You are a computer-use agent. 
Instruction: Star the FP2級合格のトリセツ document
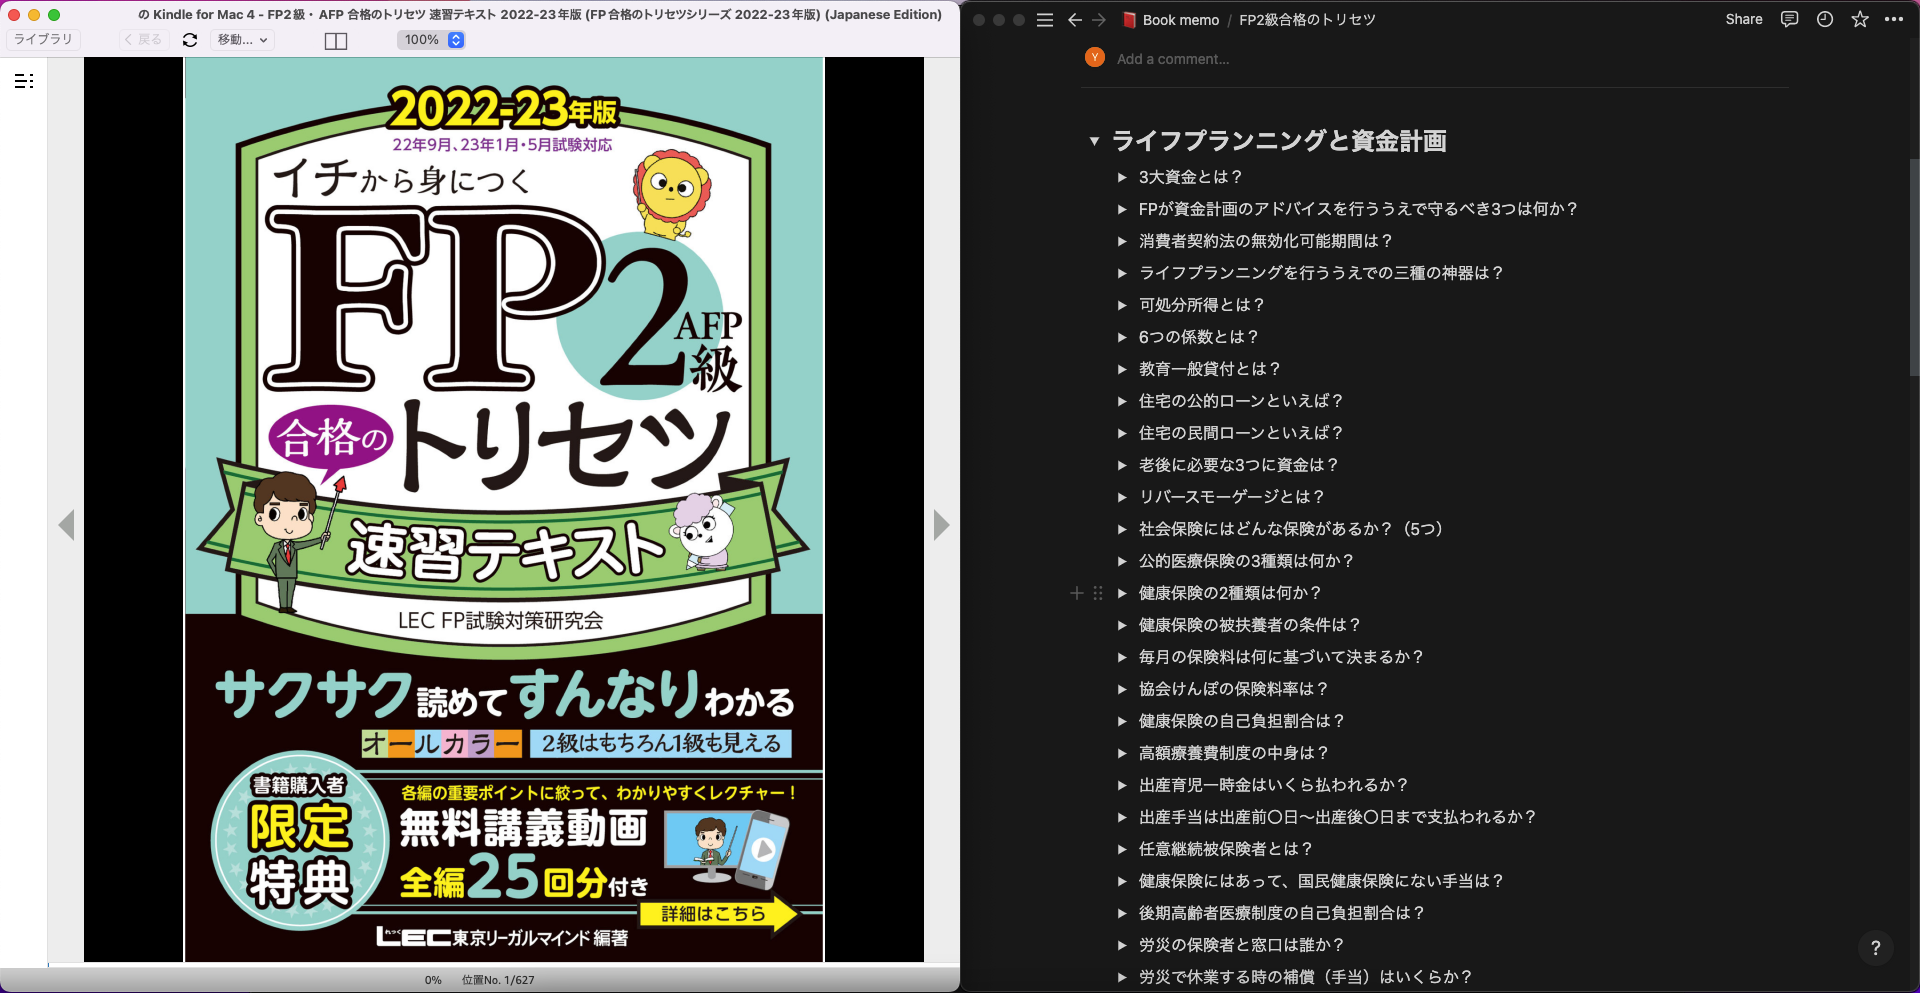tap(1860, 19)
